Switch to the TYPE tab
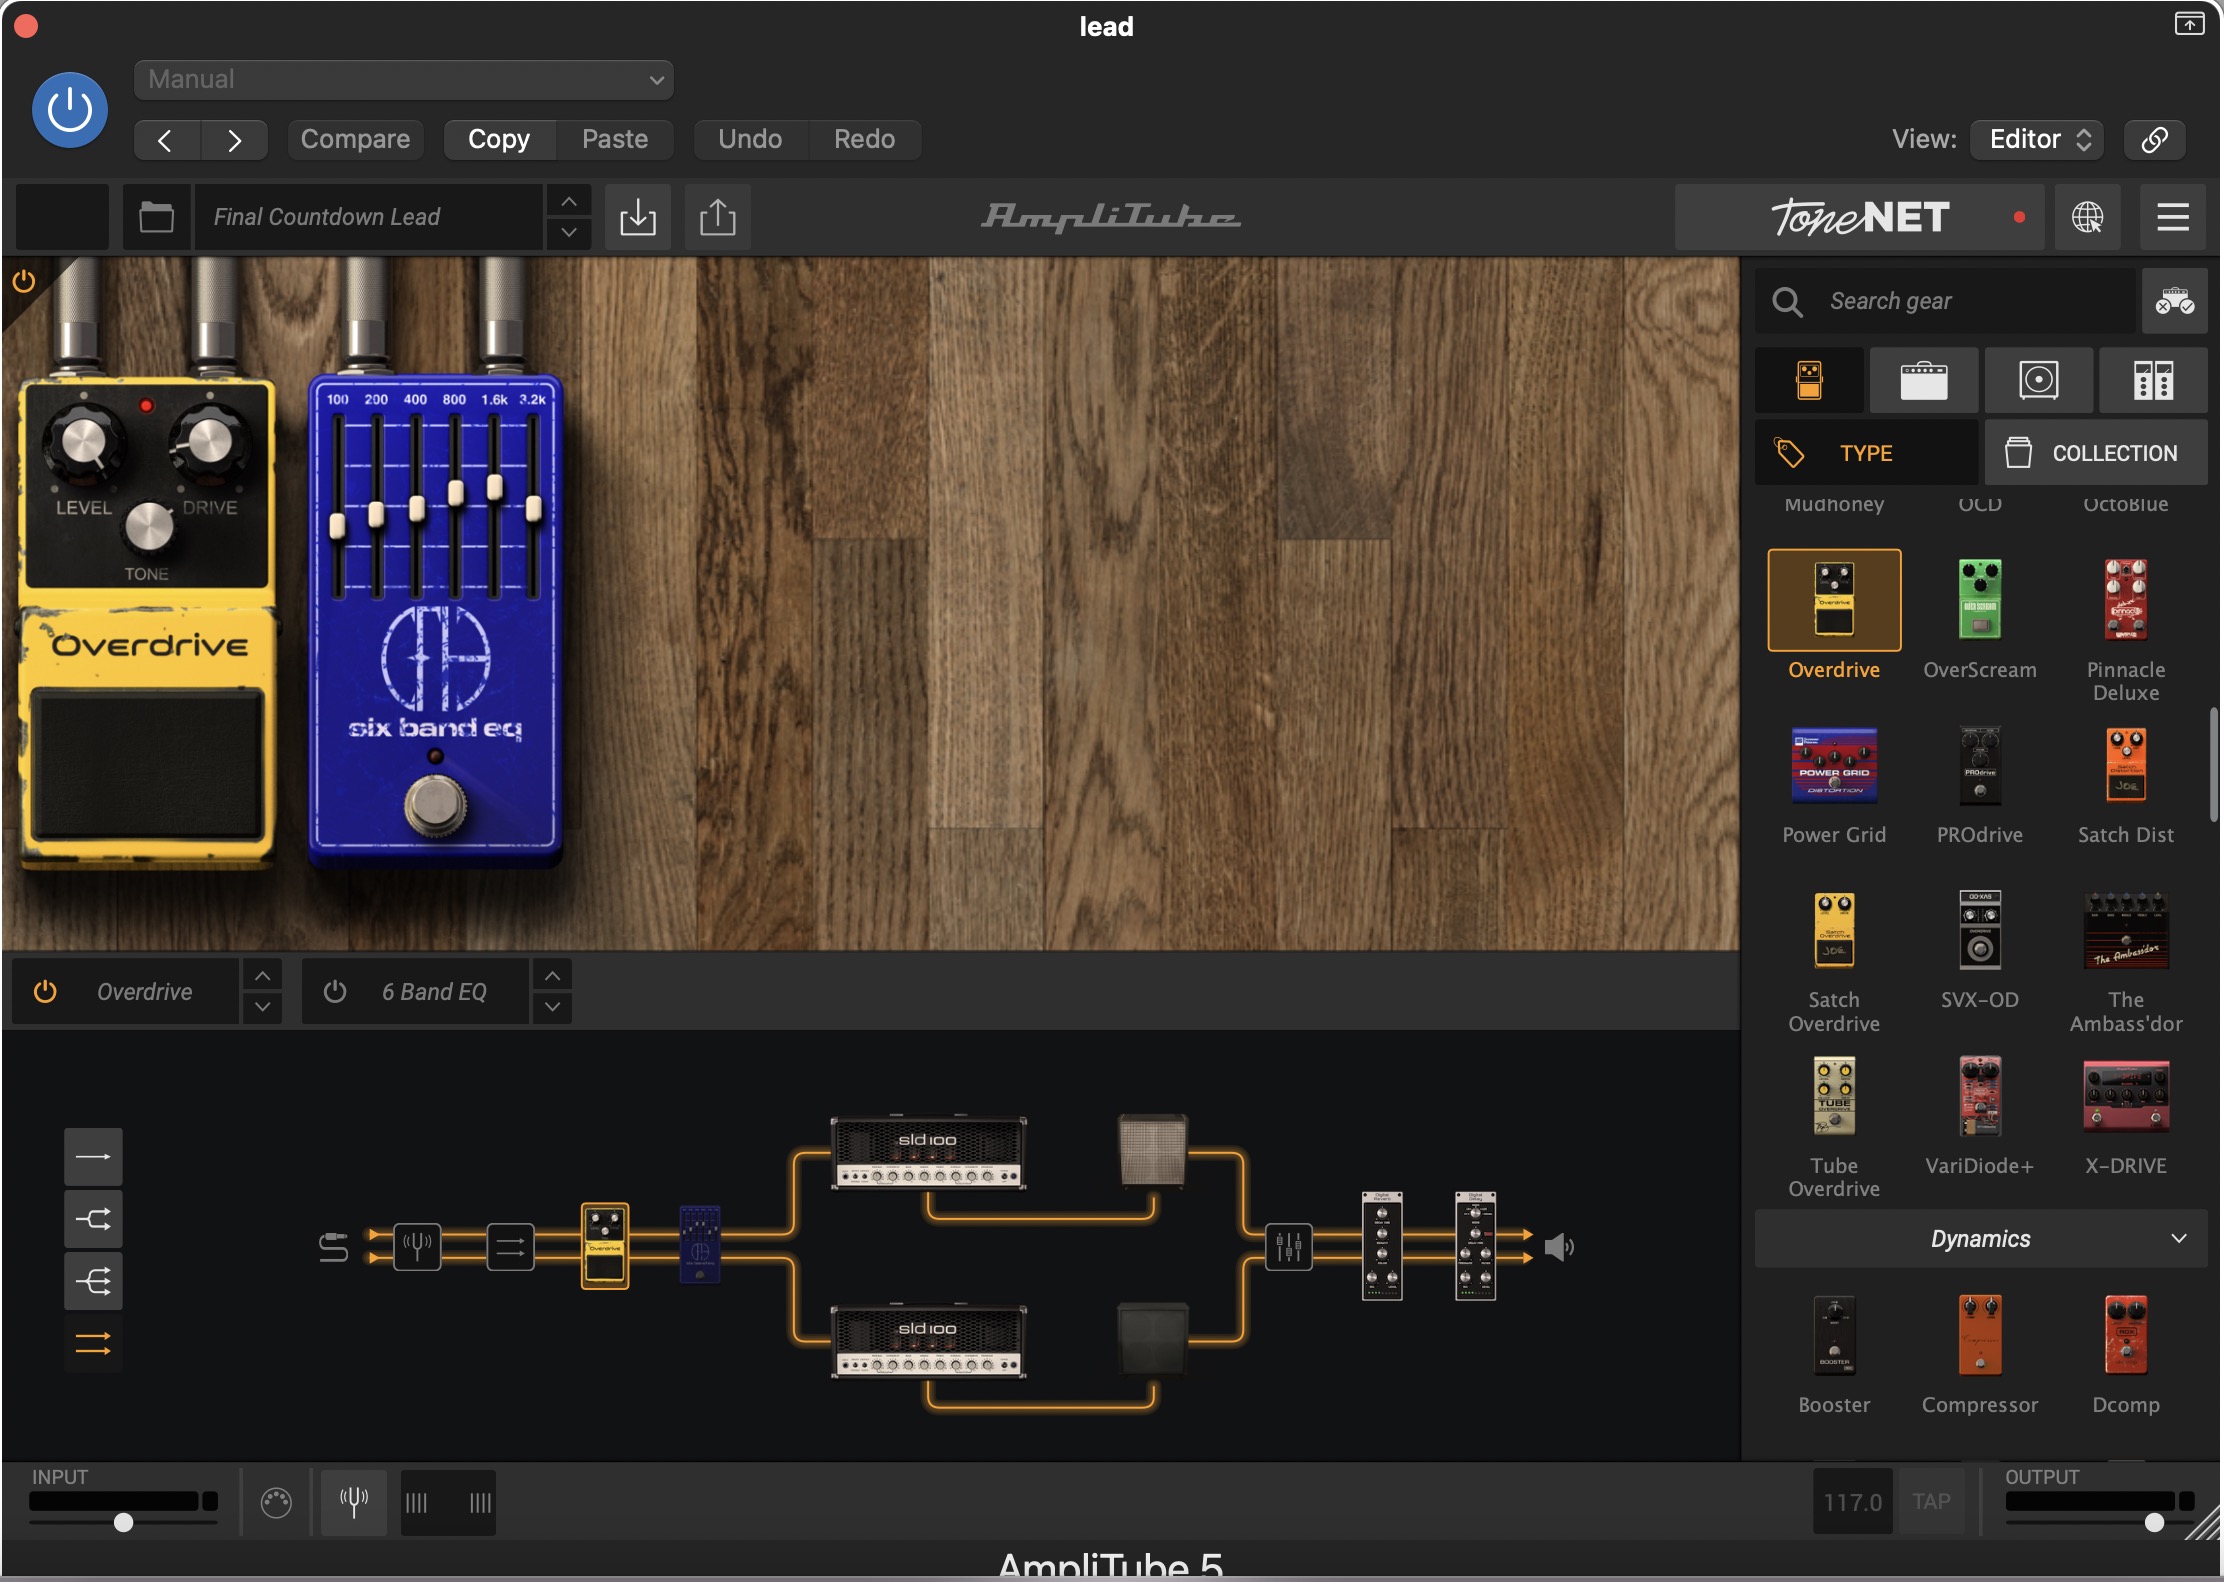Screen dimensions: 2224x1582 (1867, 453)
